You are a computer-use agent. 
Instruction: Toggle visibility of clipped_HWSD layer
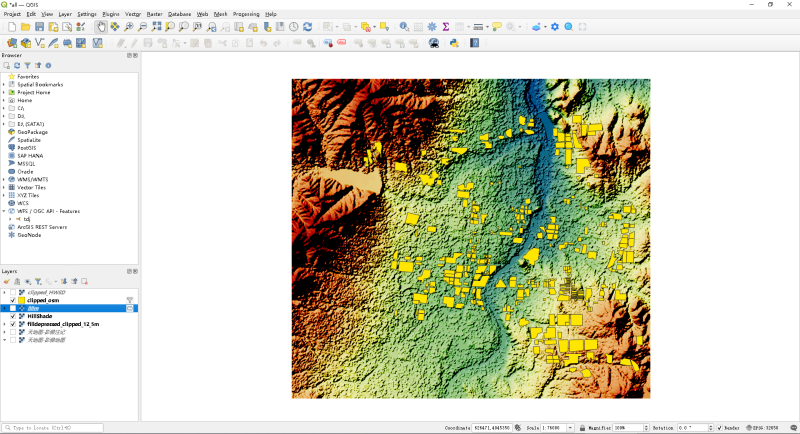pyautogui.click(x=13, y=293)
